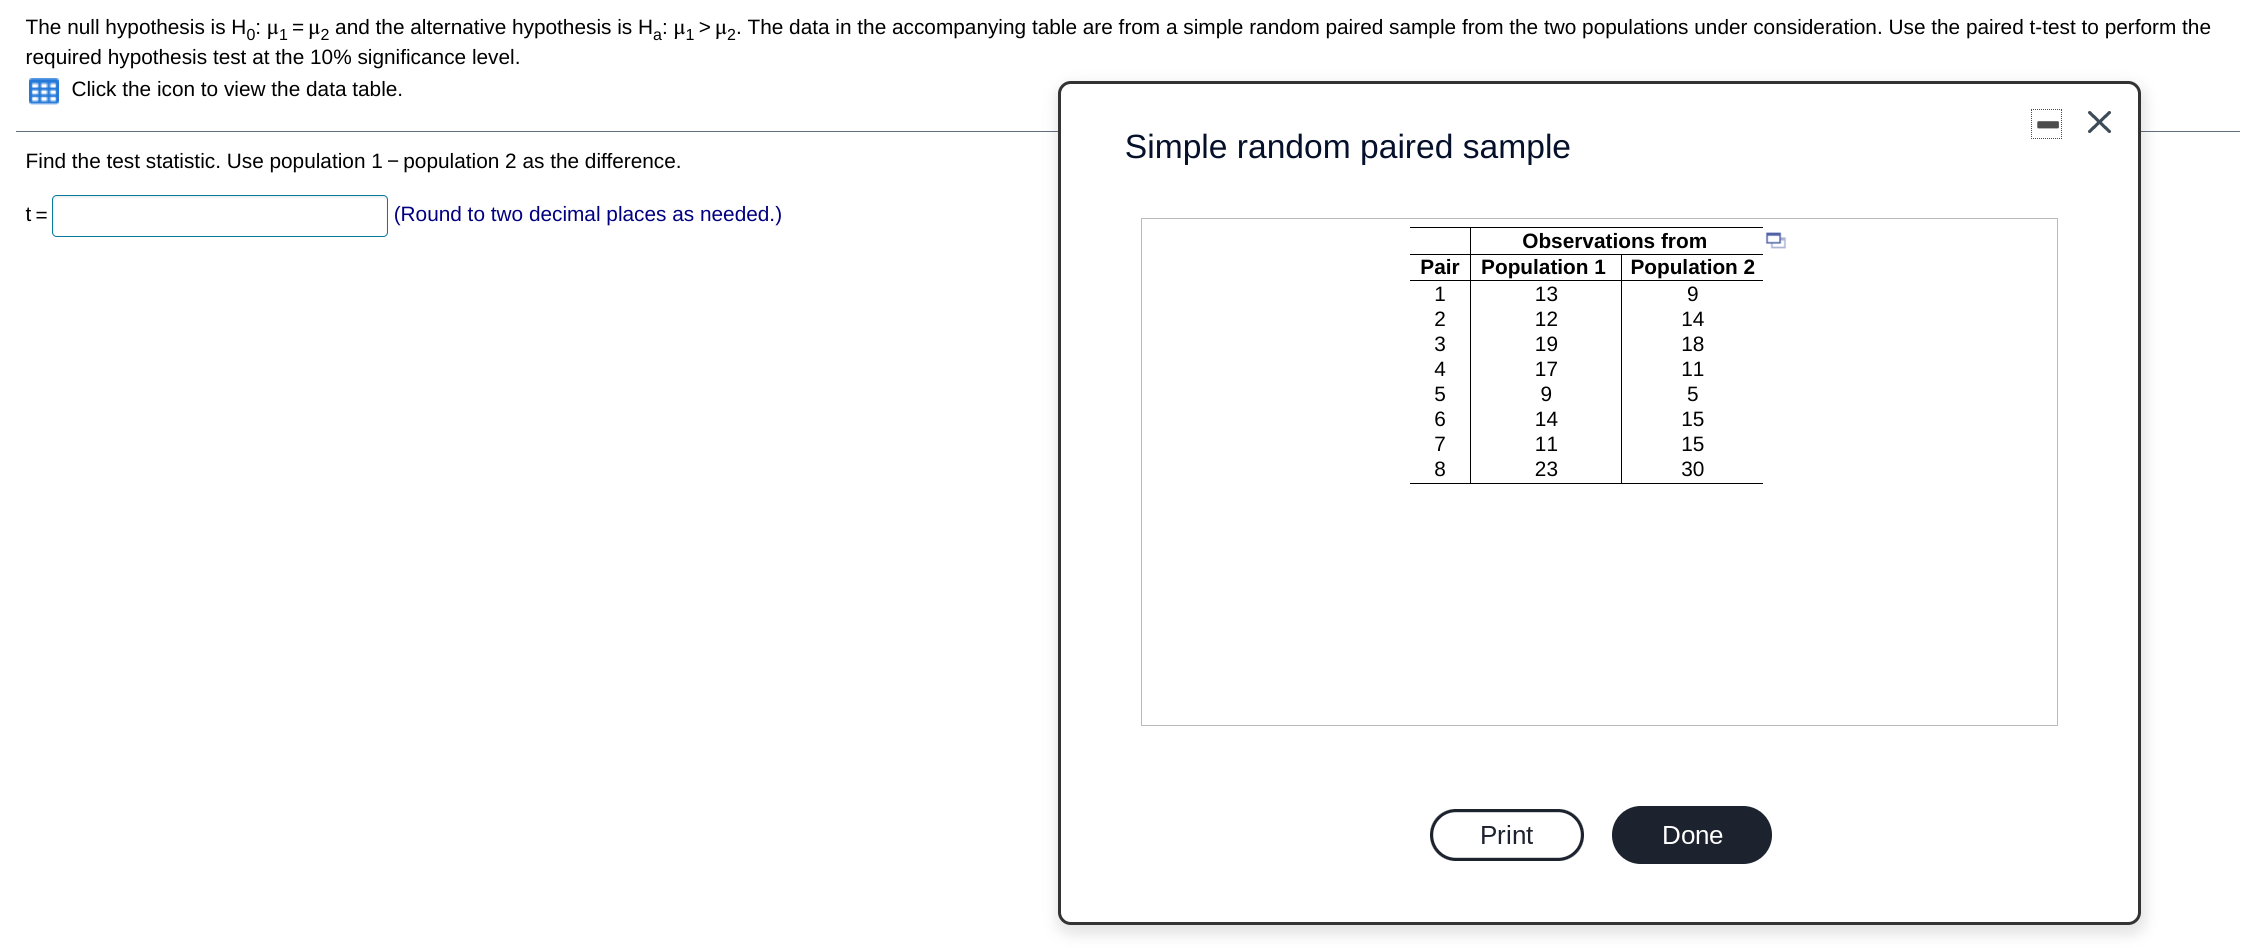Select the Observations from header cell

[x=1613, y=240]
